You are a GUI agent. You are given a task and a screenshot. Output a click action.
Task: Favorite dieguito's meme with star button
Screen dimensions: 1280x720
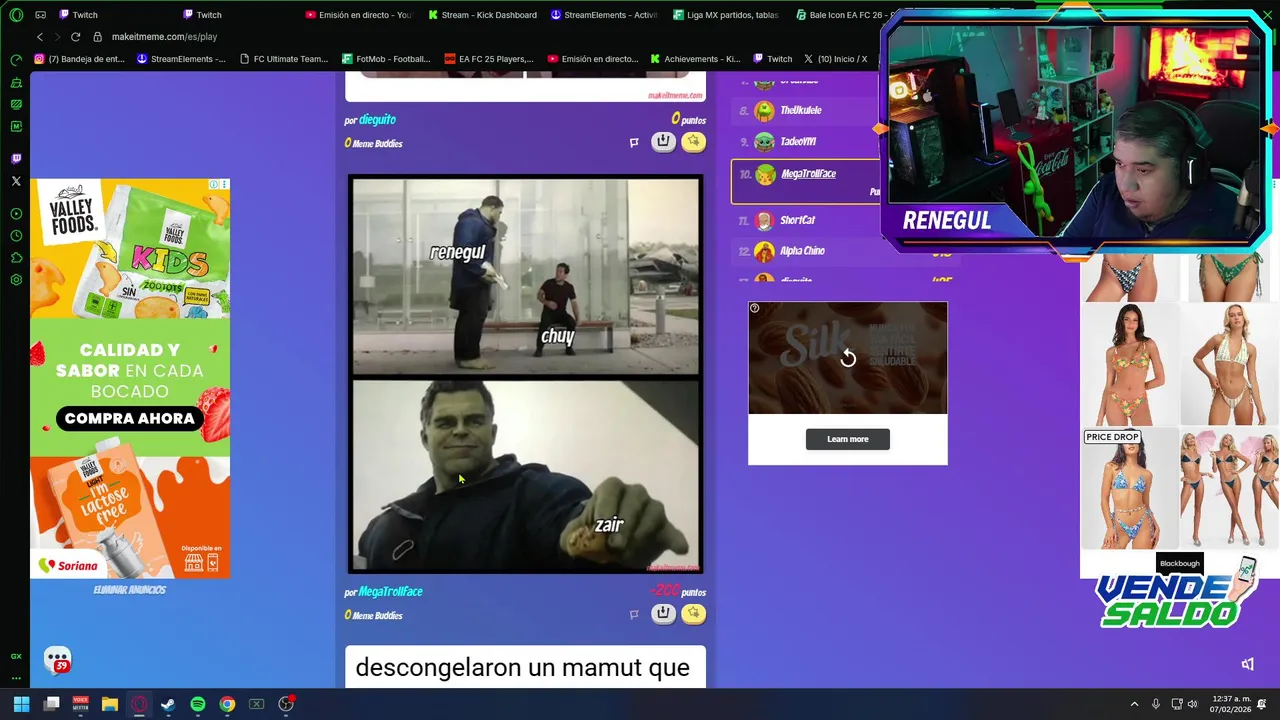693,142
